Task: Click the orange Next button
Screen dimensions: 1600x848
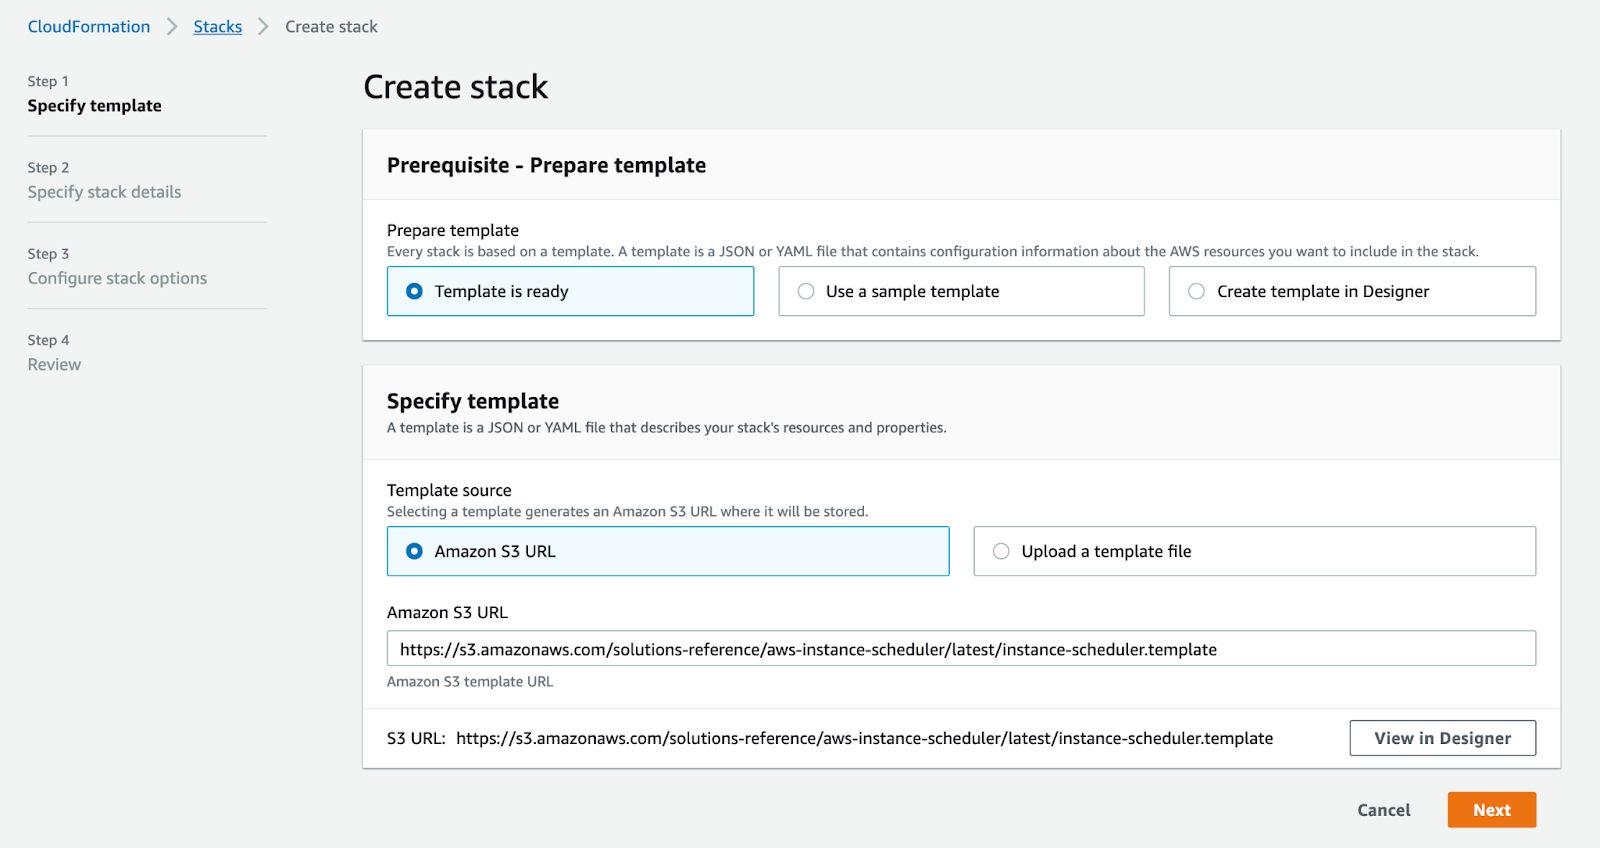Action: click(x=1492, y=810)
